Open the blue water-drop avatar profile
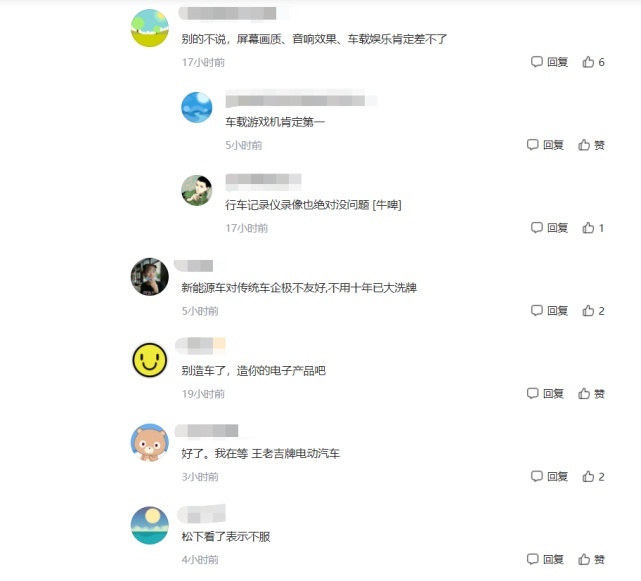The image size is (641, 581). [197, 108]
